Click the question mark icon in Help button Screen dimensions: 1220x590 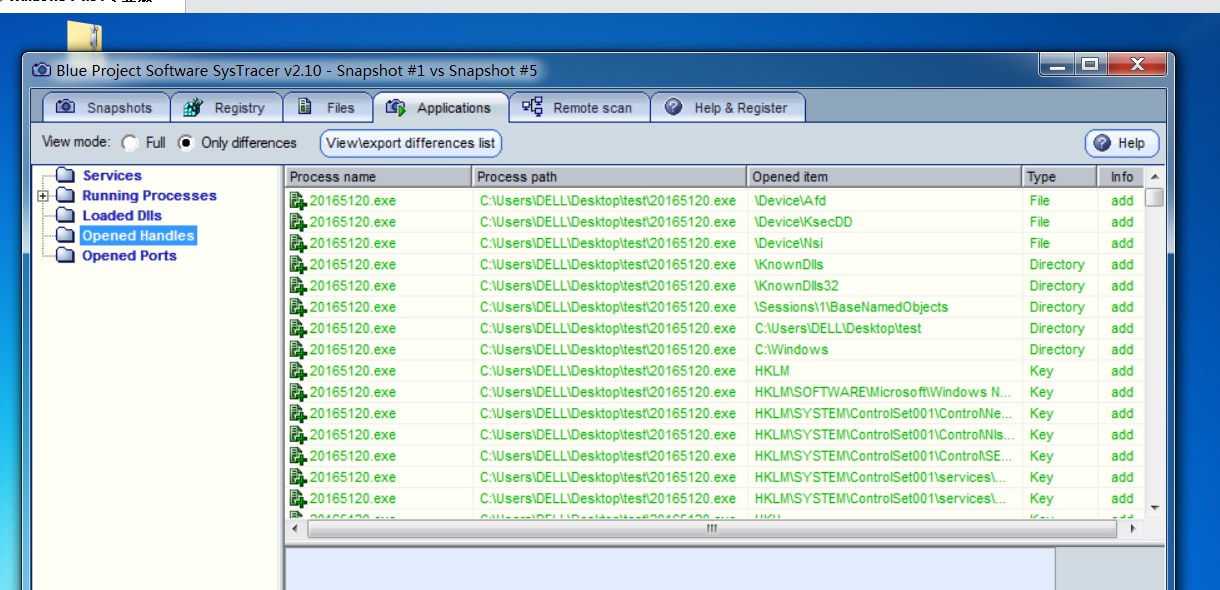pos(1102,143)
